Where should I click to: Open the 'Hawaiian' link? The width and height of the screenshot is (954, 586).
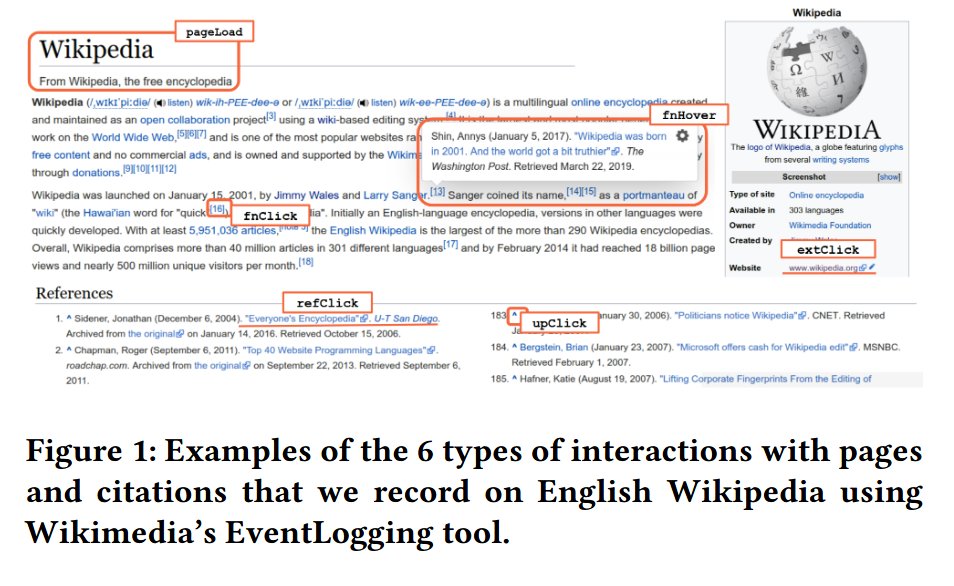pyautogui.click(x=106, y=213)
